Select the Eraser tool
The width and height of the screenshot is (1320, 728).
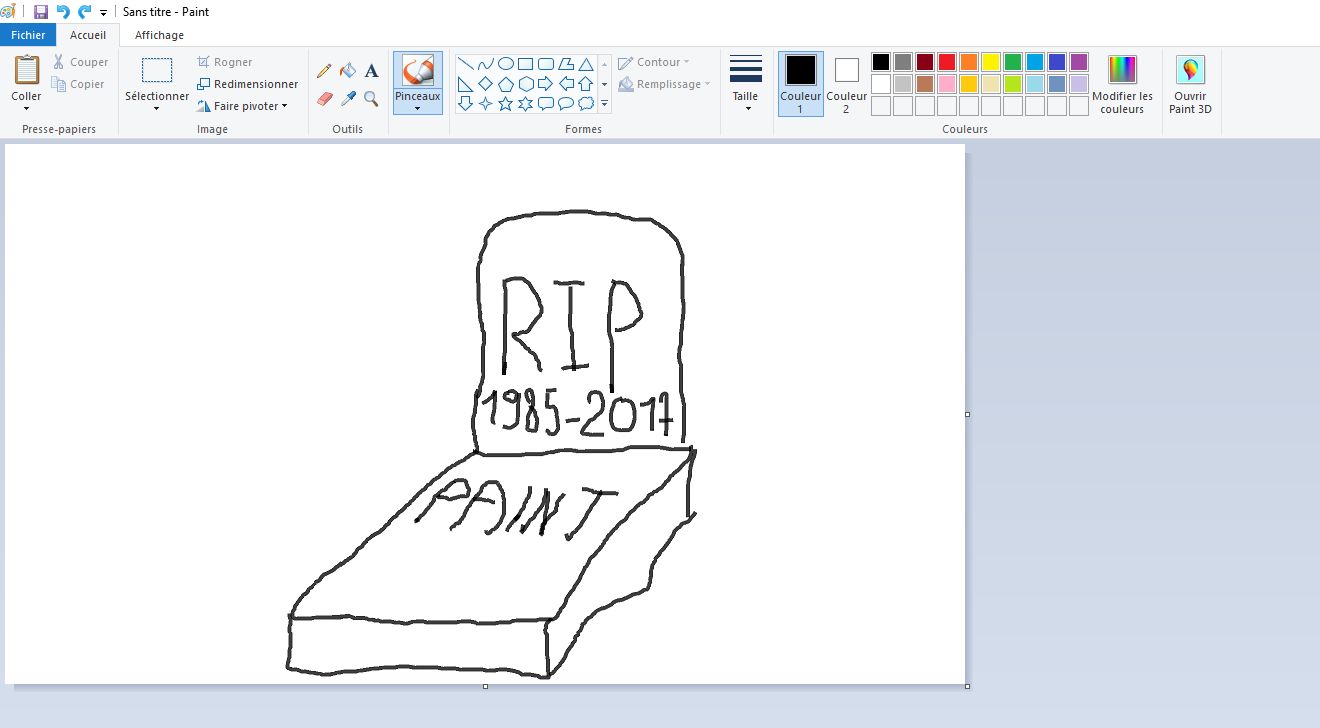point(324,98)
